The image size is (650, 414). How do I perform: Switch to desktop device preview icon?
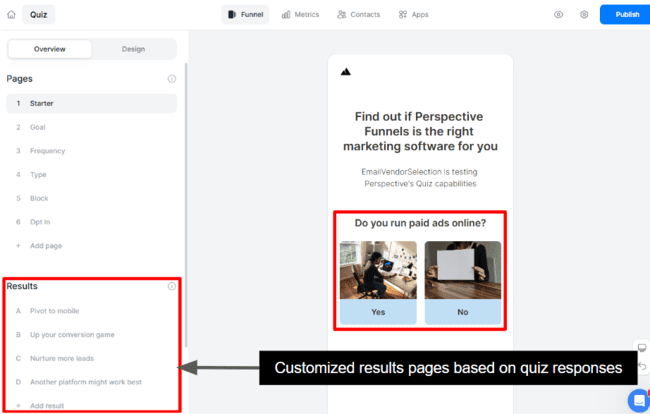(x=642, y=348)
